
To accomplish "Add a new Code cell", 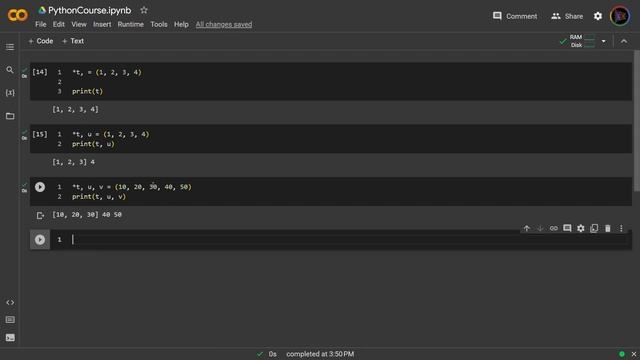I will point(41,41).
